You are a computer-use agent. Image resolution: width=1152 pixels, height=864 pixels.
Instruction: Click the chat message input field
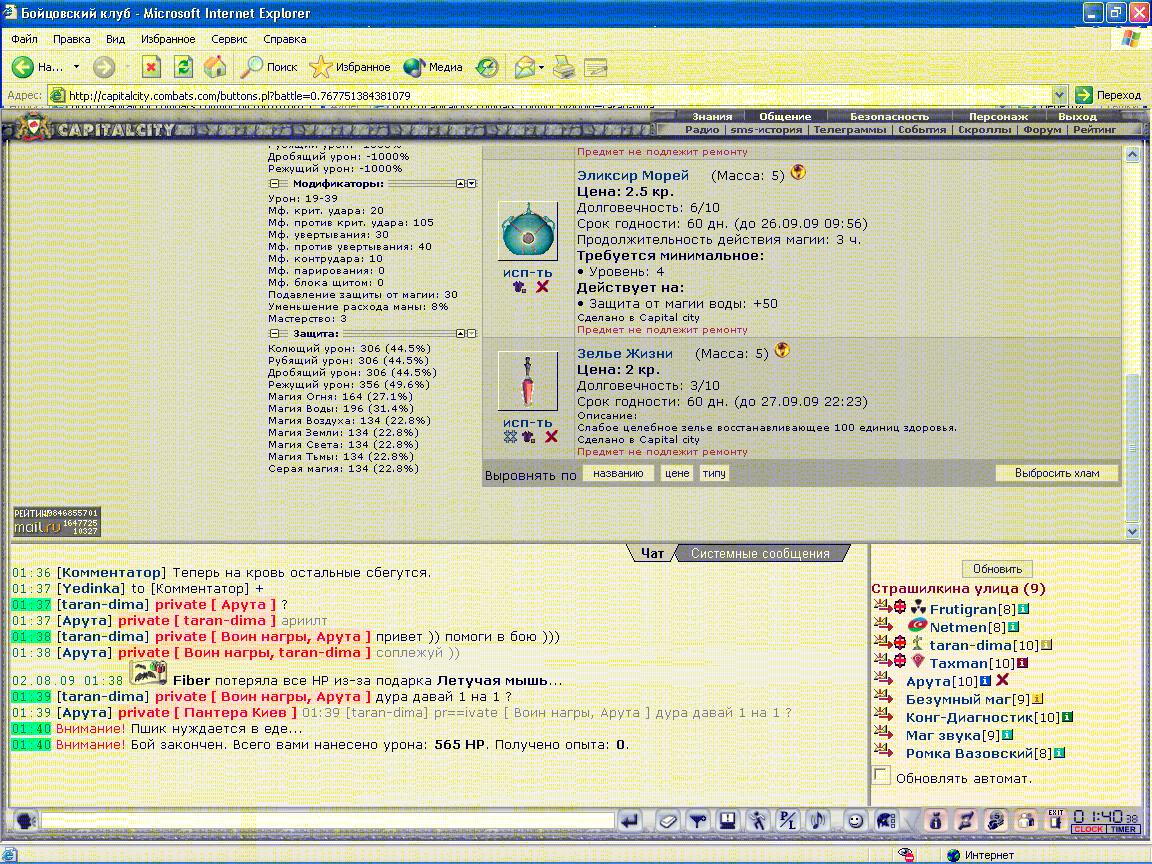pyautogui.click(x=327, y=820)
